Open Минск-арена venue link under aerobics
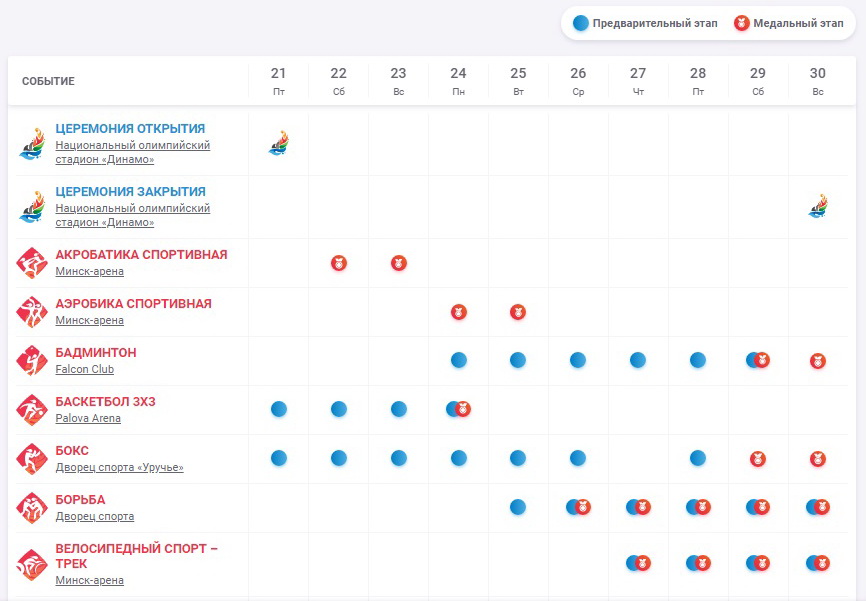The height and width of the screenshot is (601, 866). click(89, 320)
